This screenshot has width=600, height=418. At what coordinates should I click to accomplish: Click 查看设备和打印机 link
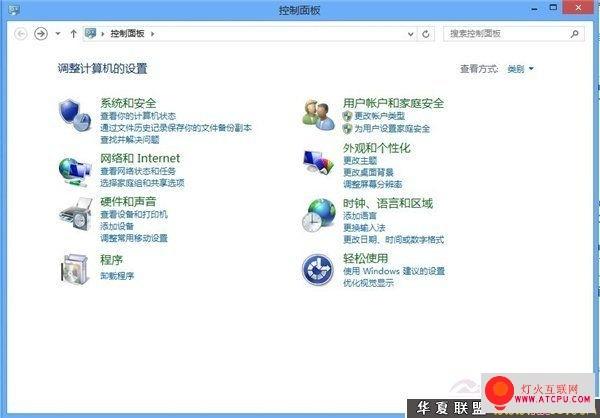click(134, 214)
